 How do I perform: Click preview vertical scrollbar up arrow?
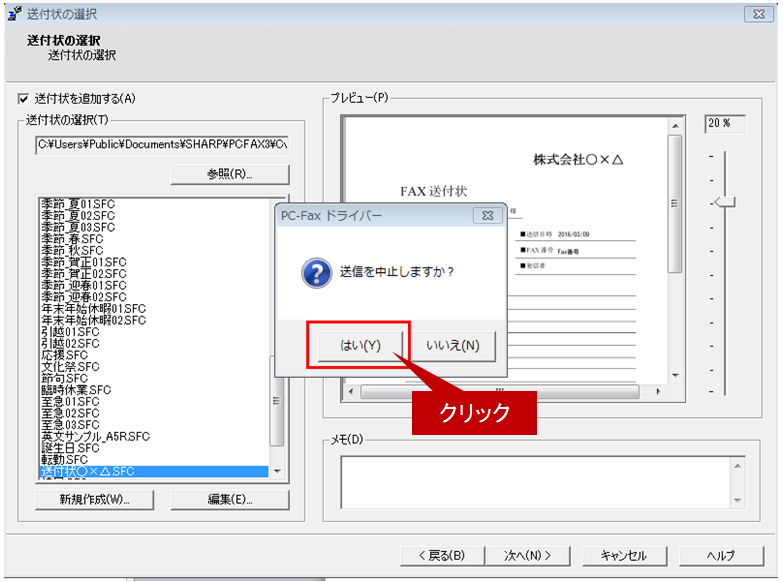[675, 126]
